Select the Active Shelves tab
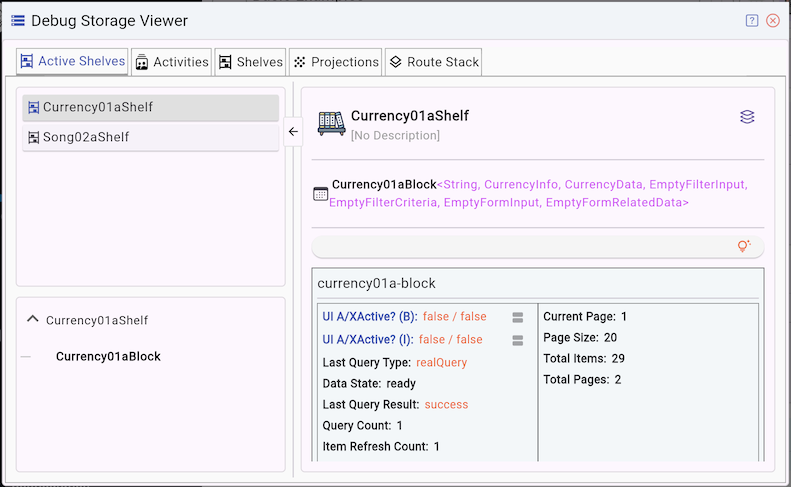 tap(73, 62)
